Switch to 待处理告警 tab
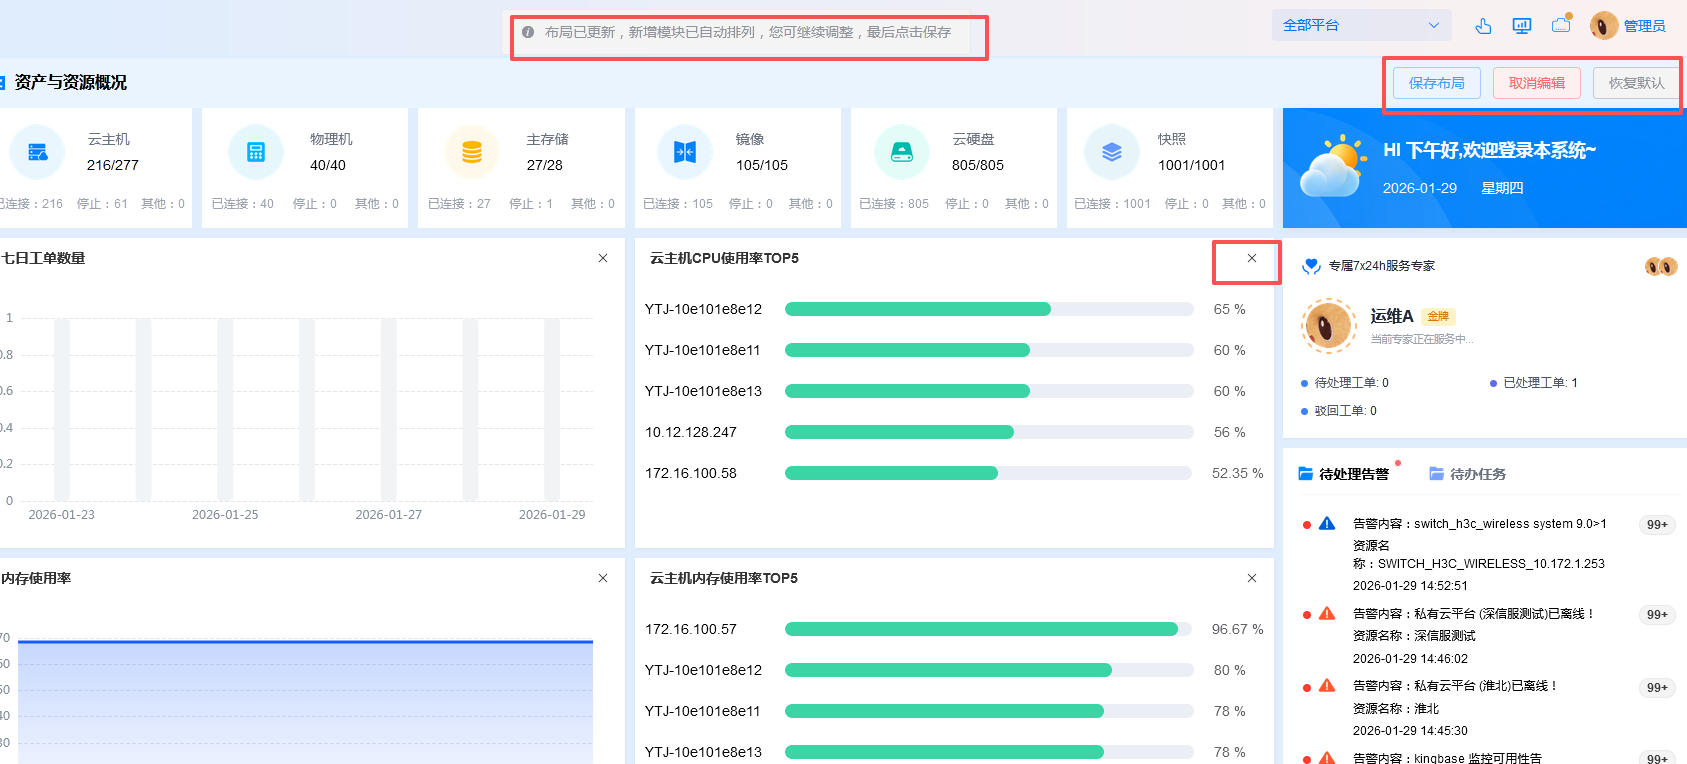 [x=1354, y=474]
